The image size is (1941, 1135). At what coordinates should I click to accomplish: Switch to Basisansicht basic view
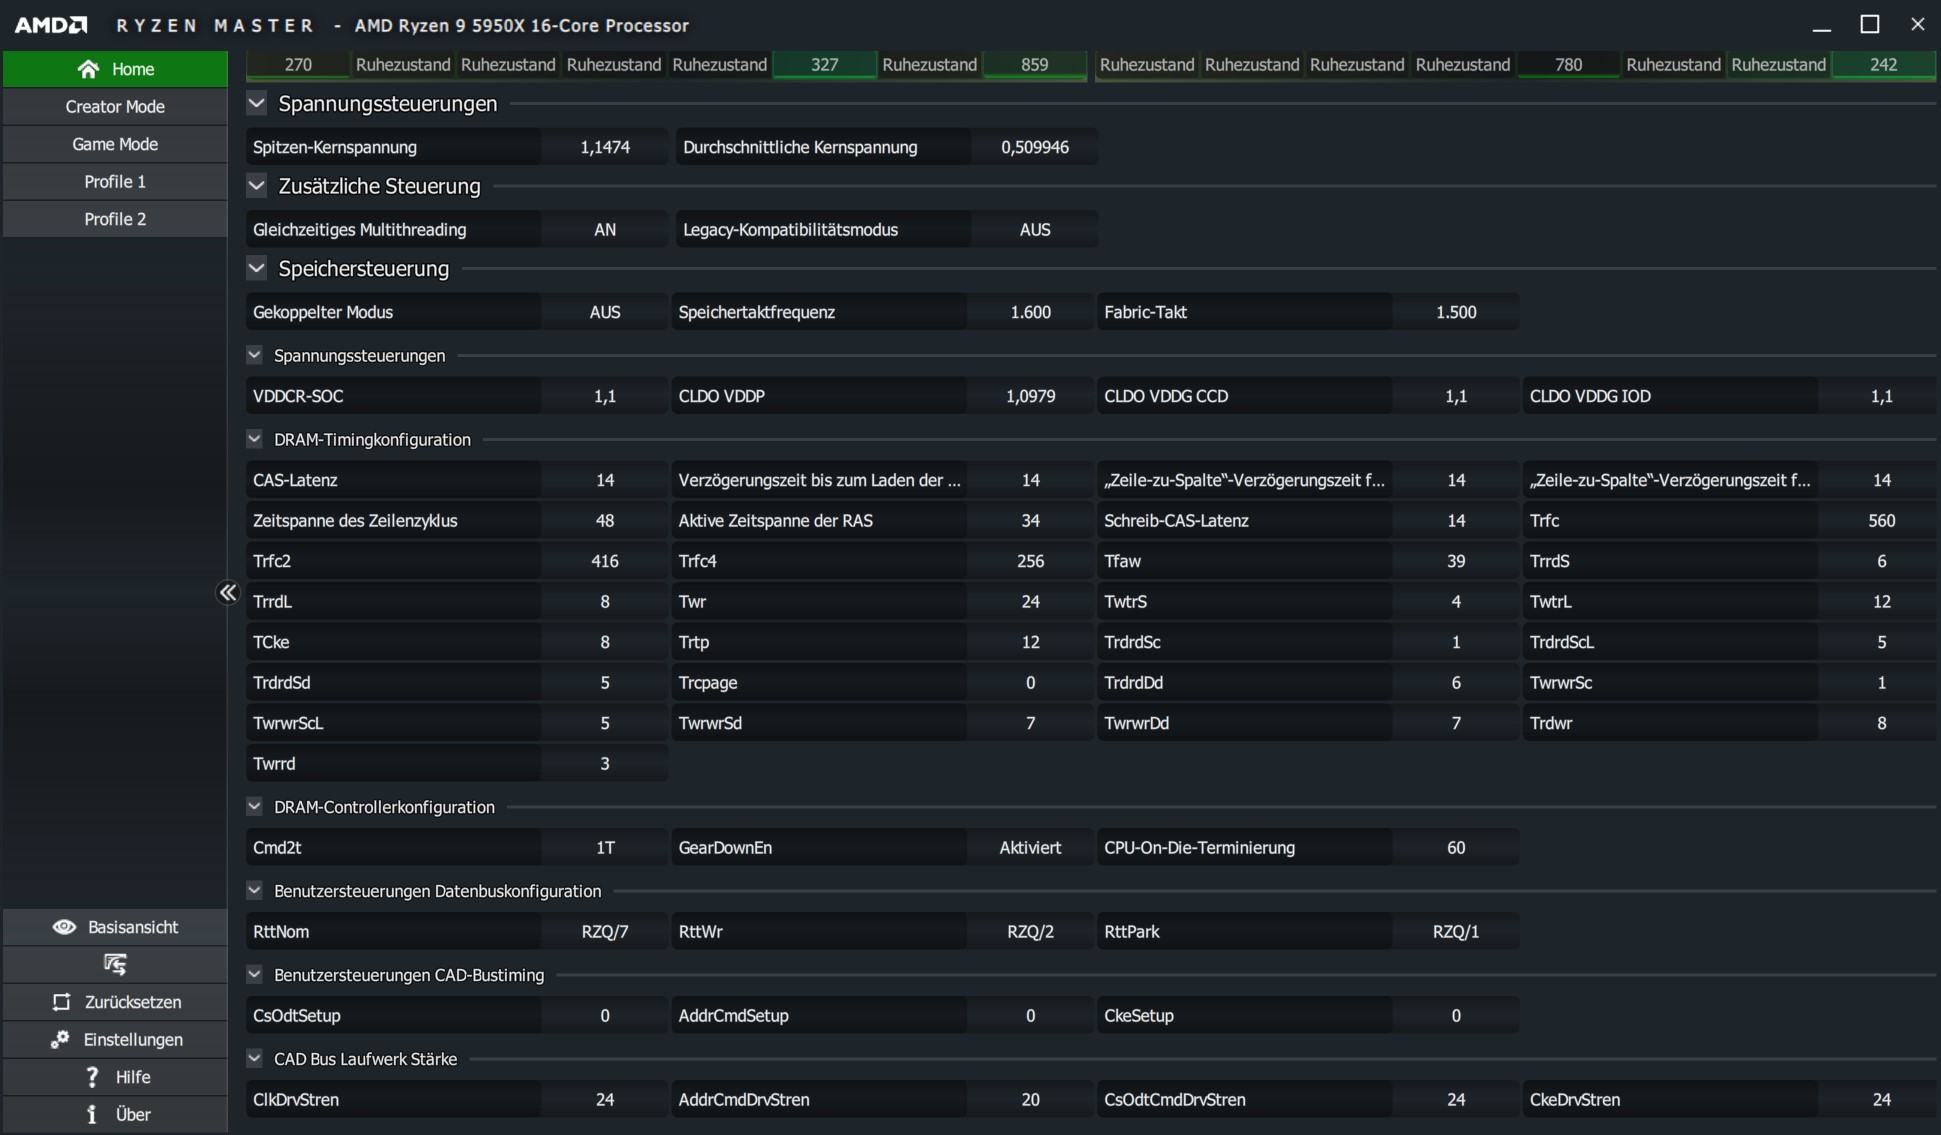point(115,927)
